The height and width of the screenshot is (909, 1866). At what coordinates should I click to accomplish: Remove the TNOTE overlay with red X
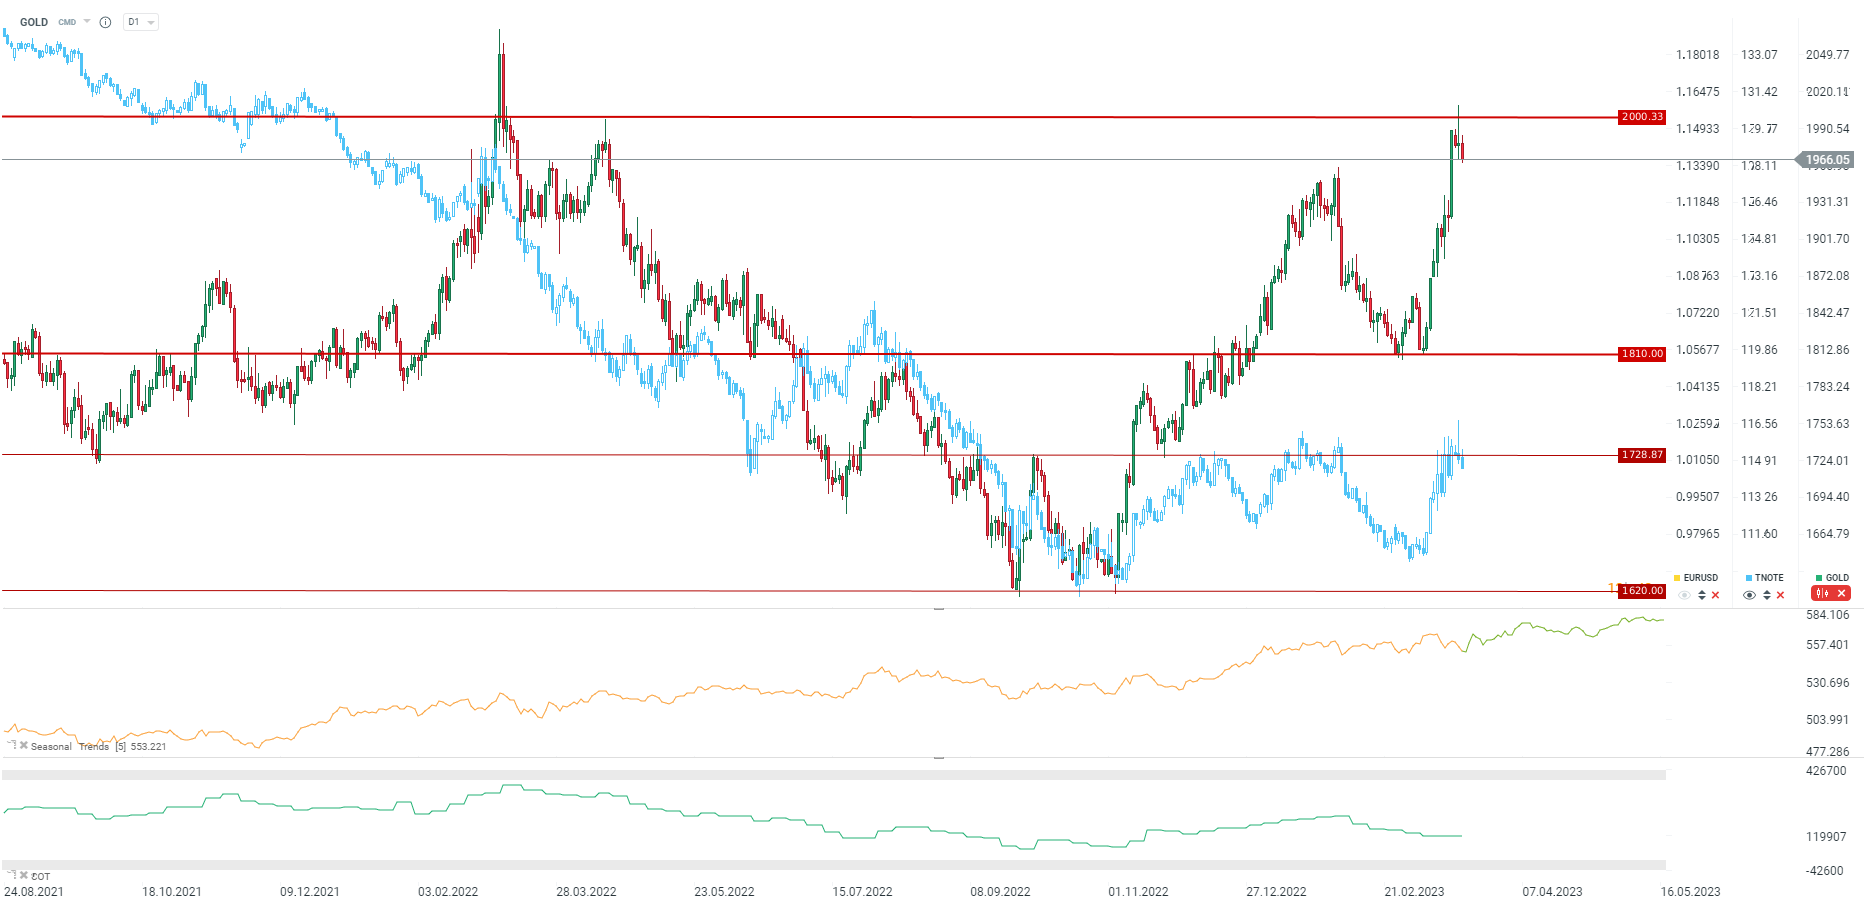click(x=1780, y=595)
